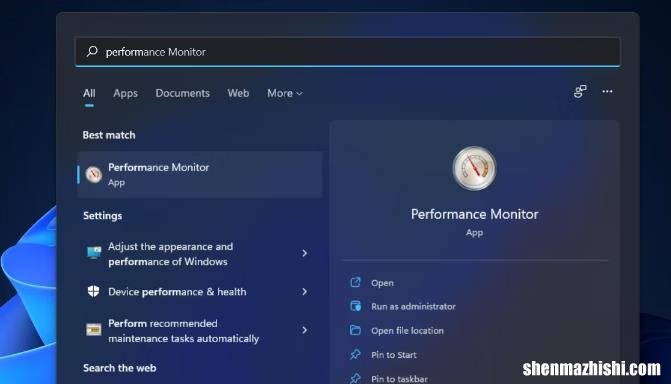
Task: Open the three-dot options menu
Action: 607,91
